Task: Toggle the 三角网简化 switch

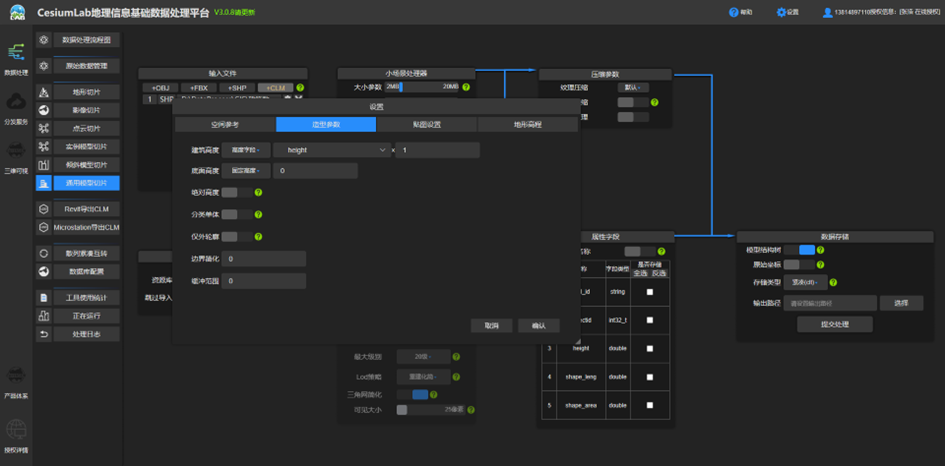Action: tap(412, 395)
